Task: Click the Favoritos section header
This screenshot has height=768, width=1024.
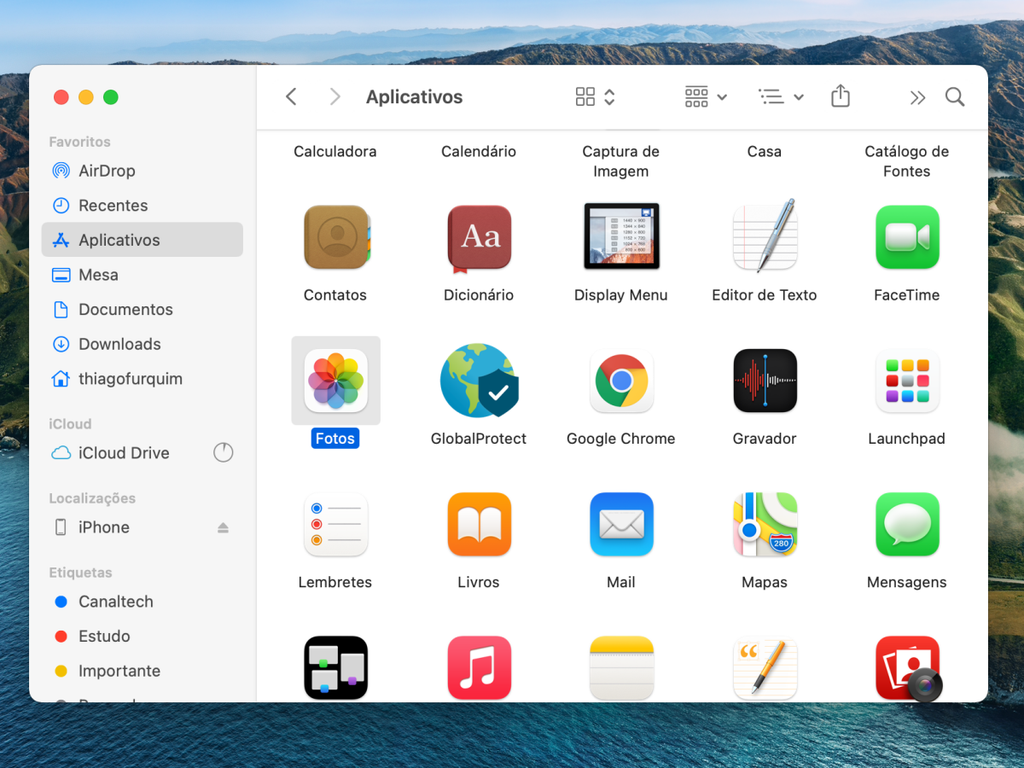Action: (x=80, y=142)
